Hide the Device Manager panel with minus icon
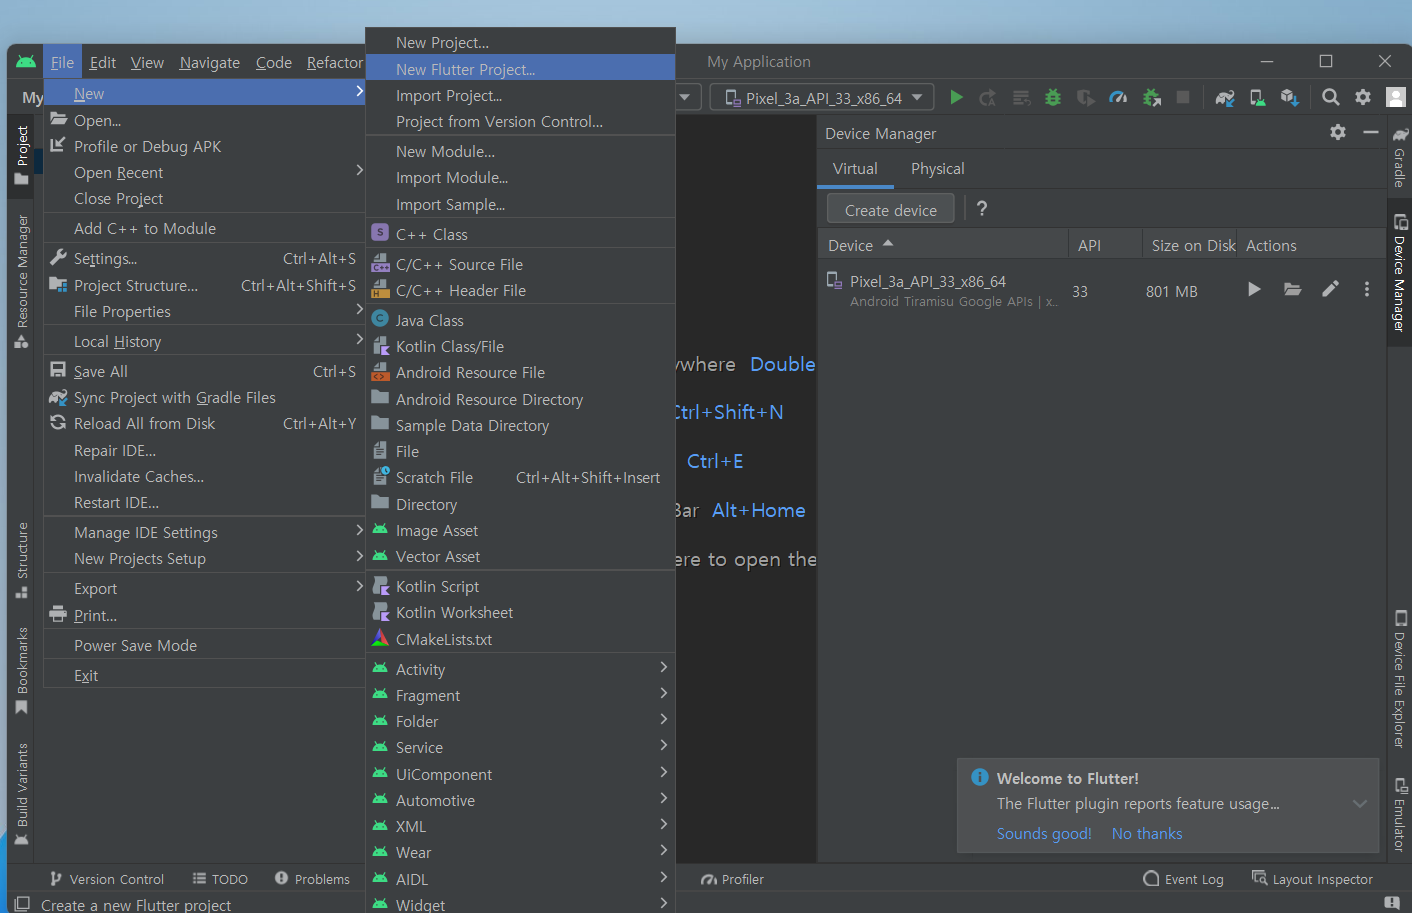This screenshot has width=1412, height=913. point(1371,132)
